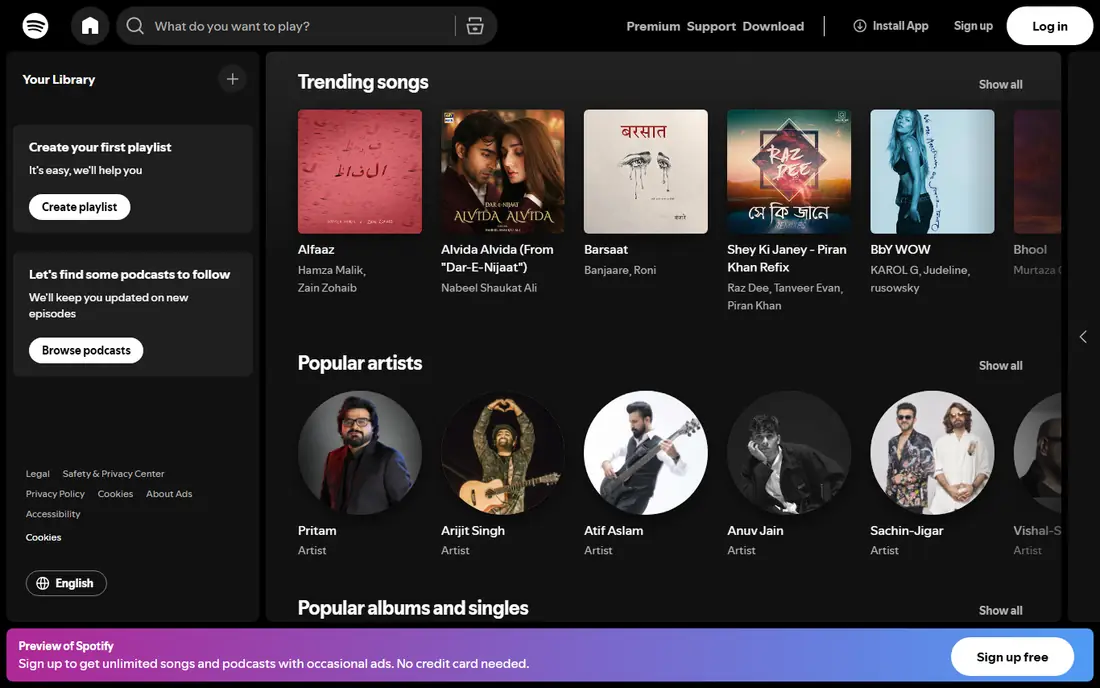Open the Alfaaz album cover
This screenshot has width=1100, height=688.
tap(360, 171)
